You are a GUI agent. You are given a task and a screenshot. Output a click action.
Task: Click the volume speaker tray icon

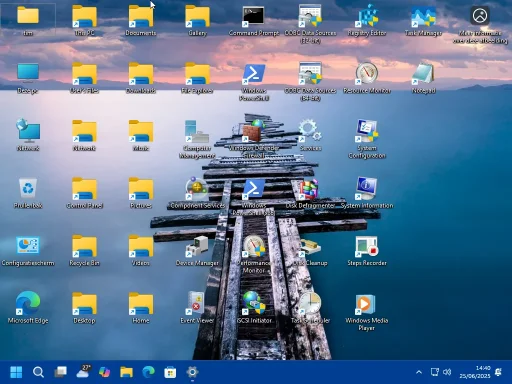tap(447, 372)
